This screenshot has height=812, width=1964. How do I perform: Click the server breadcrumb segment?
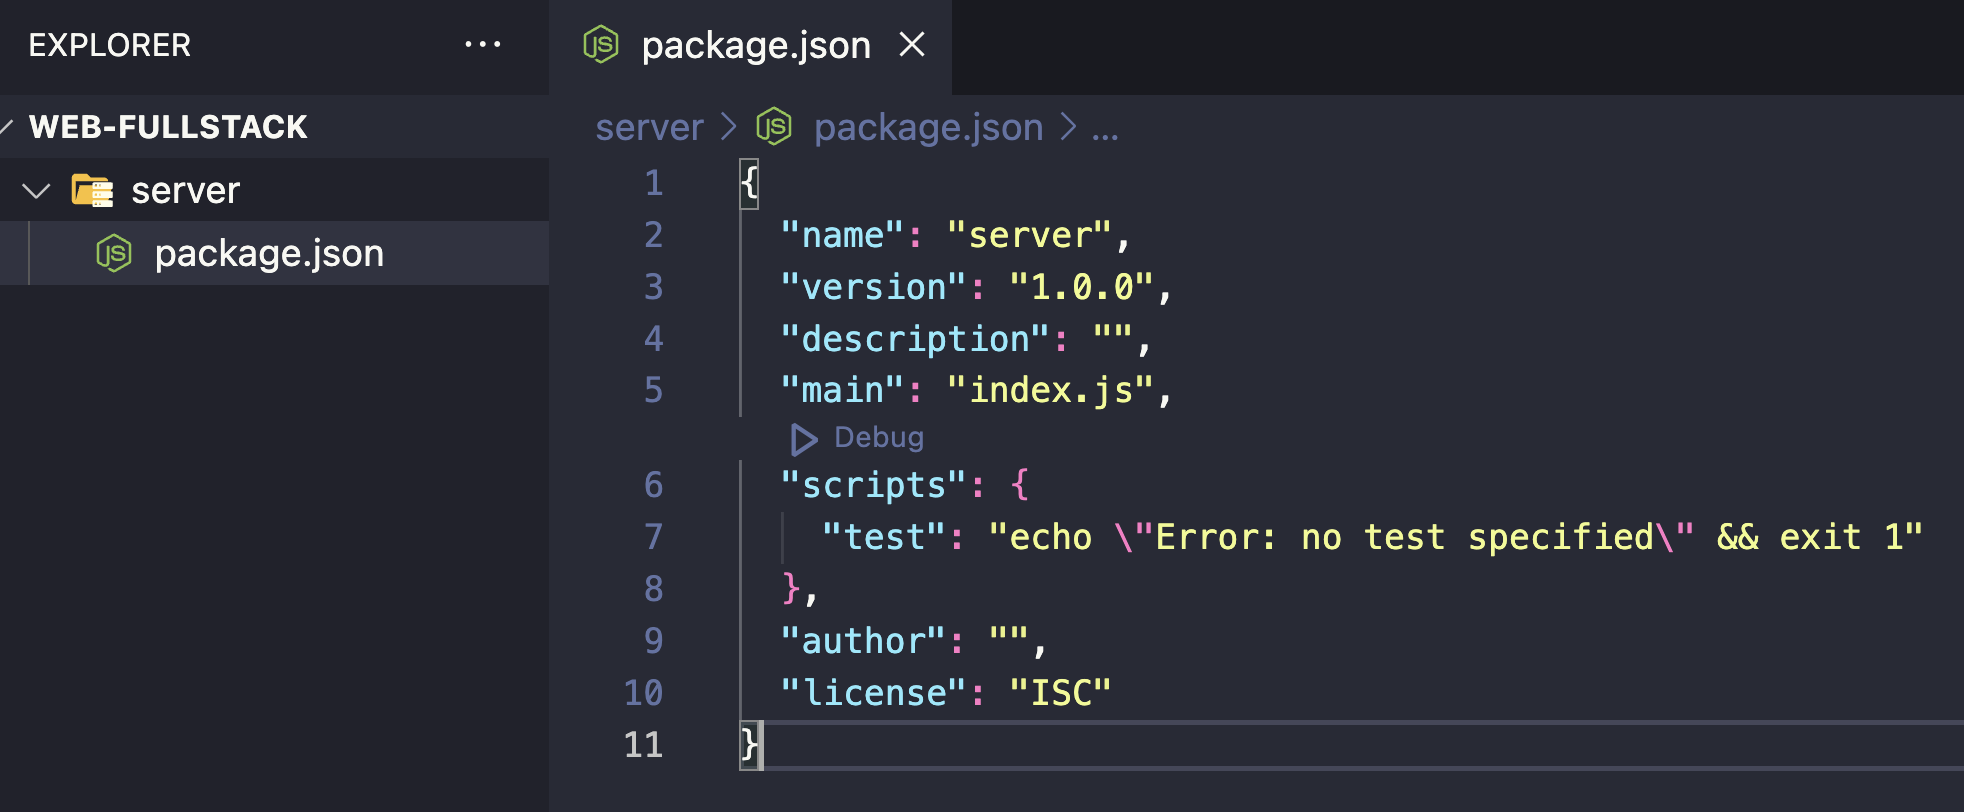coord(649,128)
